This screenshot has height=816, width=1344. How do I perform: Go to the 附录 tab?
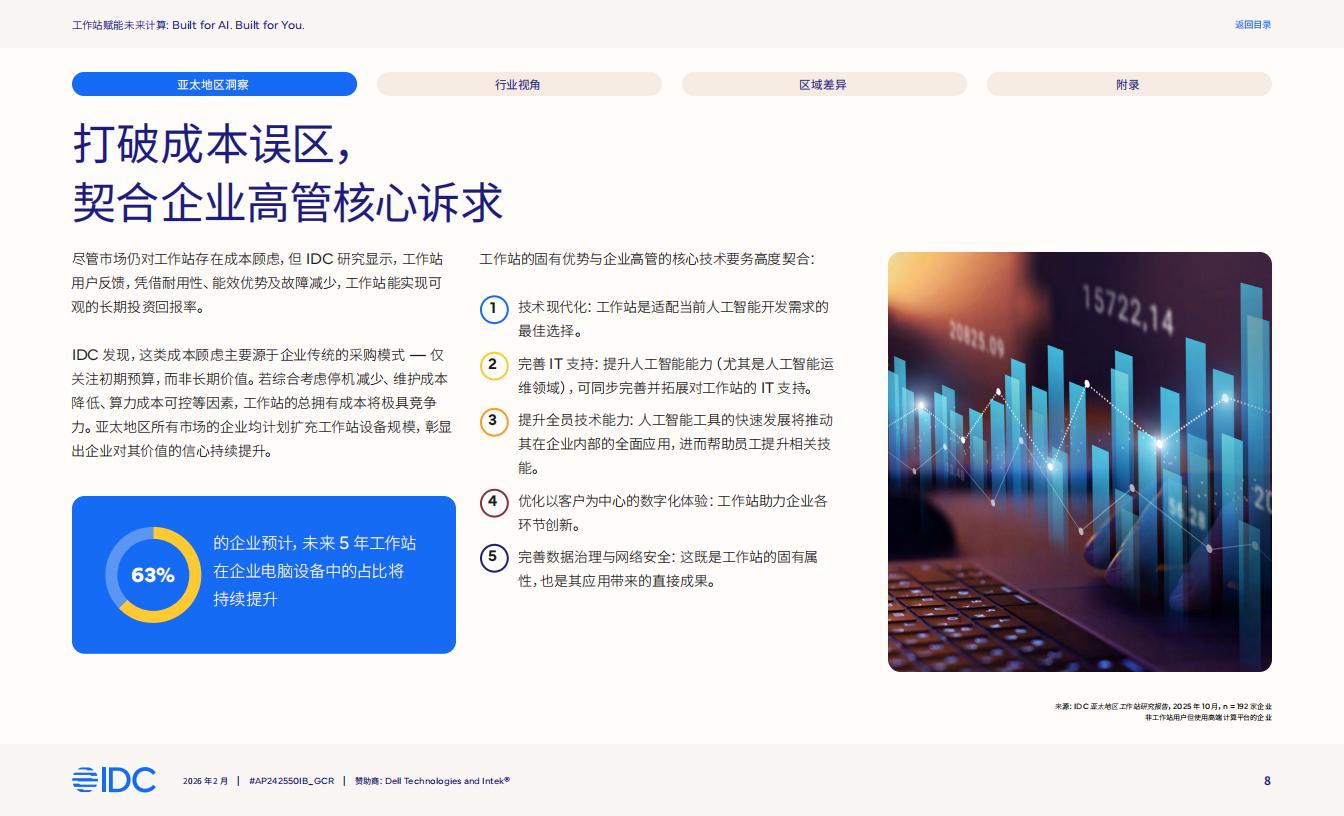click(1129, 84)
